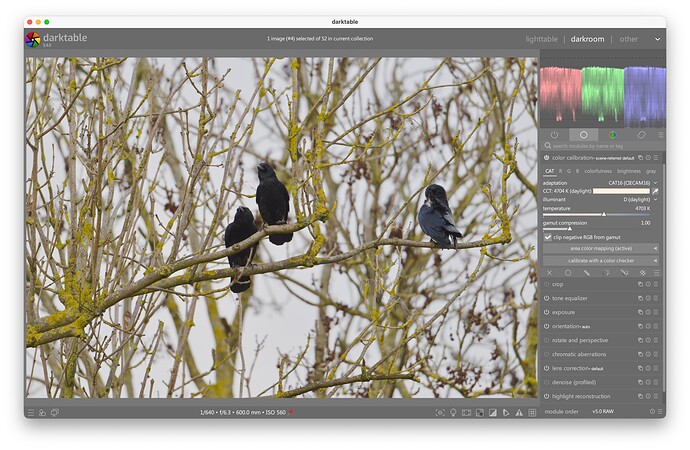This screenshot has height=450, width=690.
Task: Open color calibration multiple instances icon
Action: click(641, 157)
